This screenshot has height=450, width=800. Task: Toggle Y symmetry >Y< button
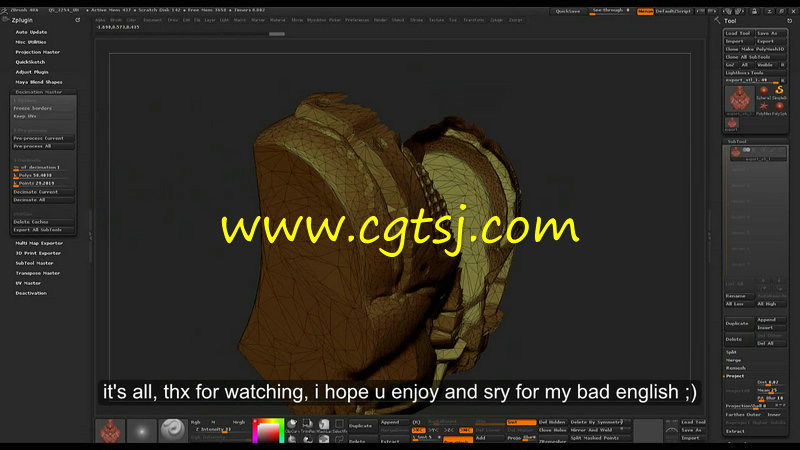click(434, 430)
